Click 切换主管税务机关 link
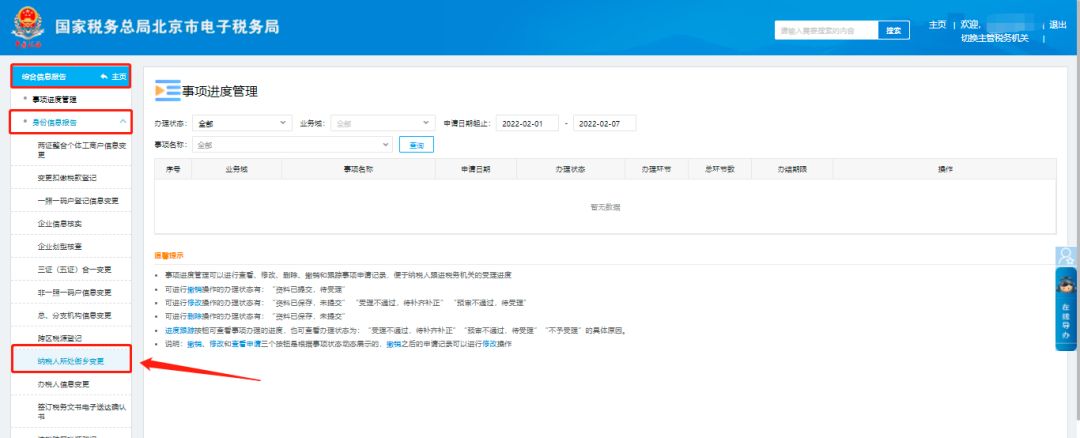1080x438 pixels. coord(995,38)
